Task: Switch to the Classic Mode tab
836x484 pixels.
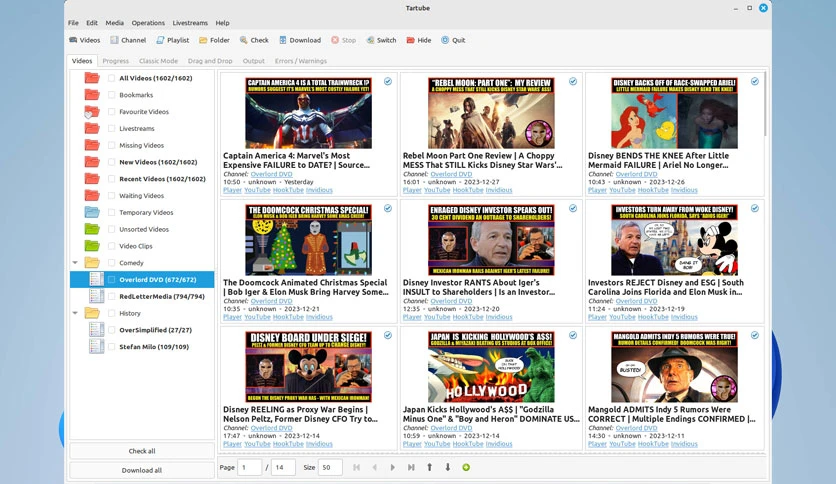Action: [x=158, y=61]
